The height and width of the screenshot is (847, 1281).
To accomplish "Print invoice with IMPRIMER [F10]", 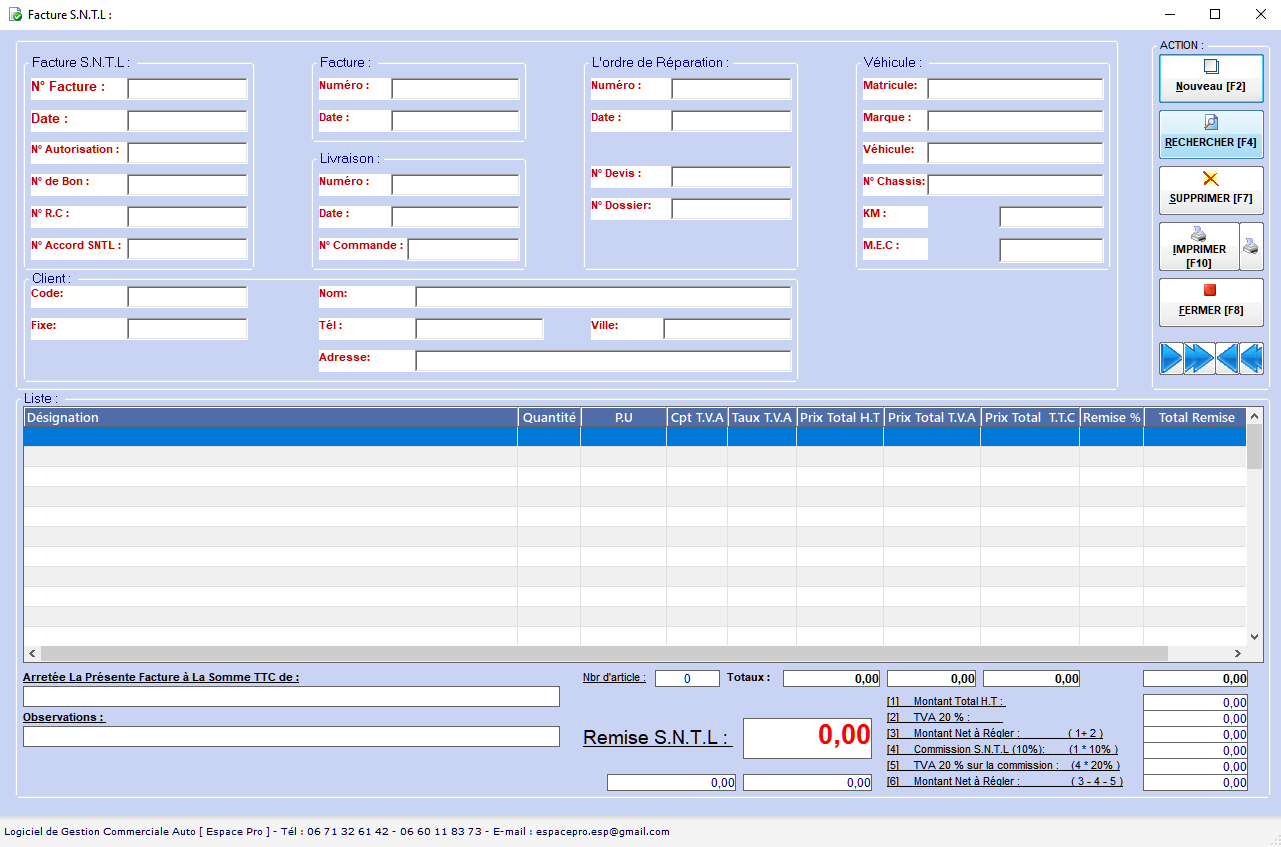I will pos(1199,246).
